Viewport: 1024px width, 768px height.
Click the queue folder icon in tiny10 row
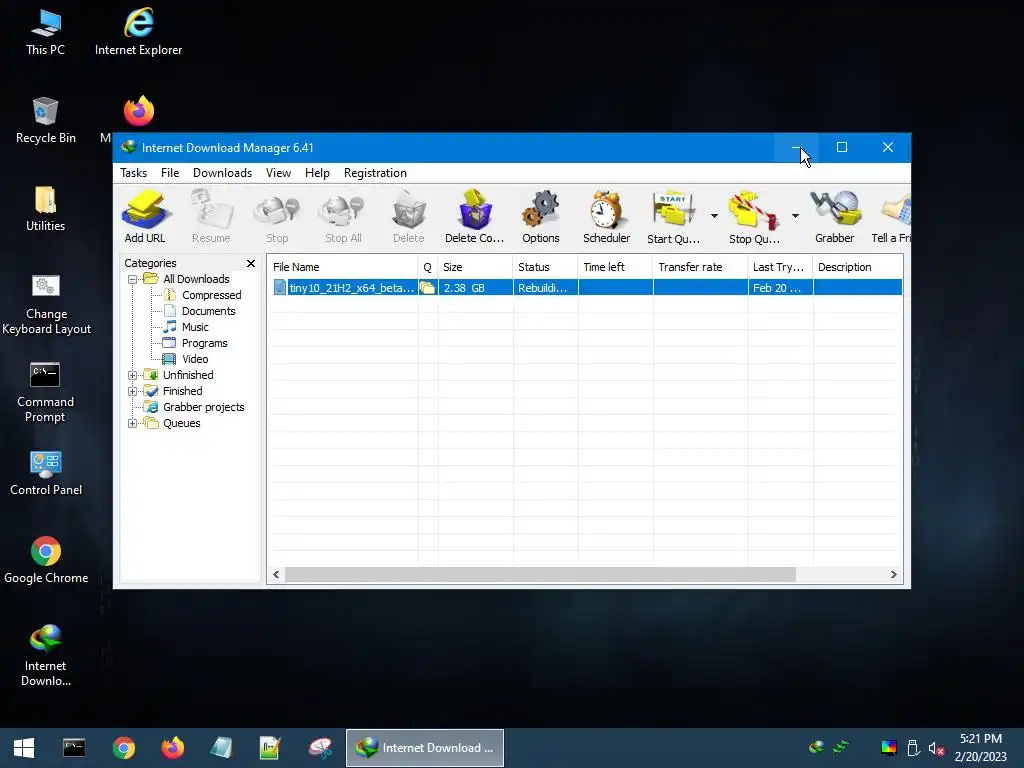coord(428,288)
